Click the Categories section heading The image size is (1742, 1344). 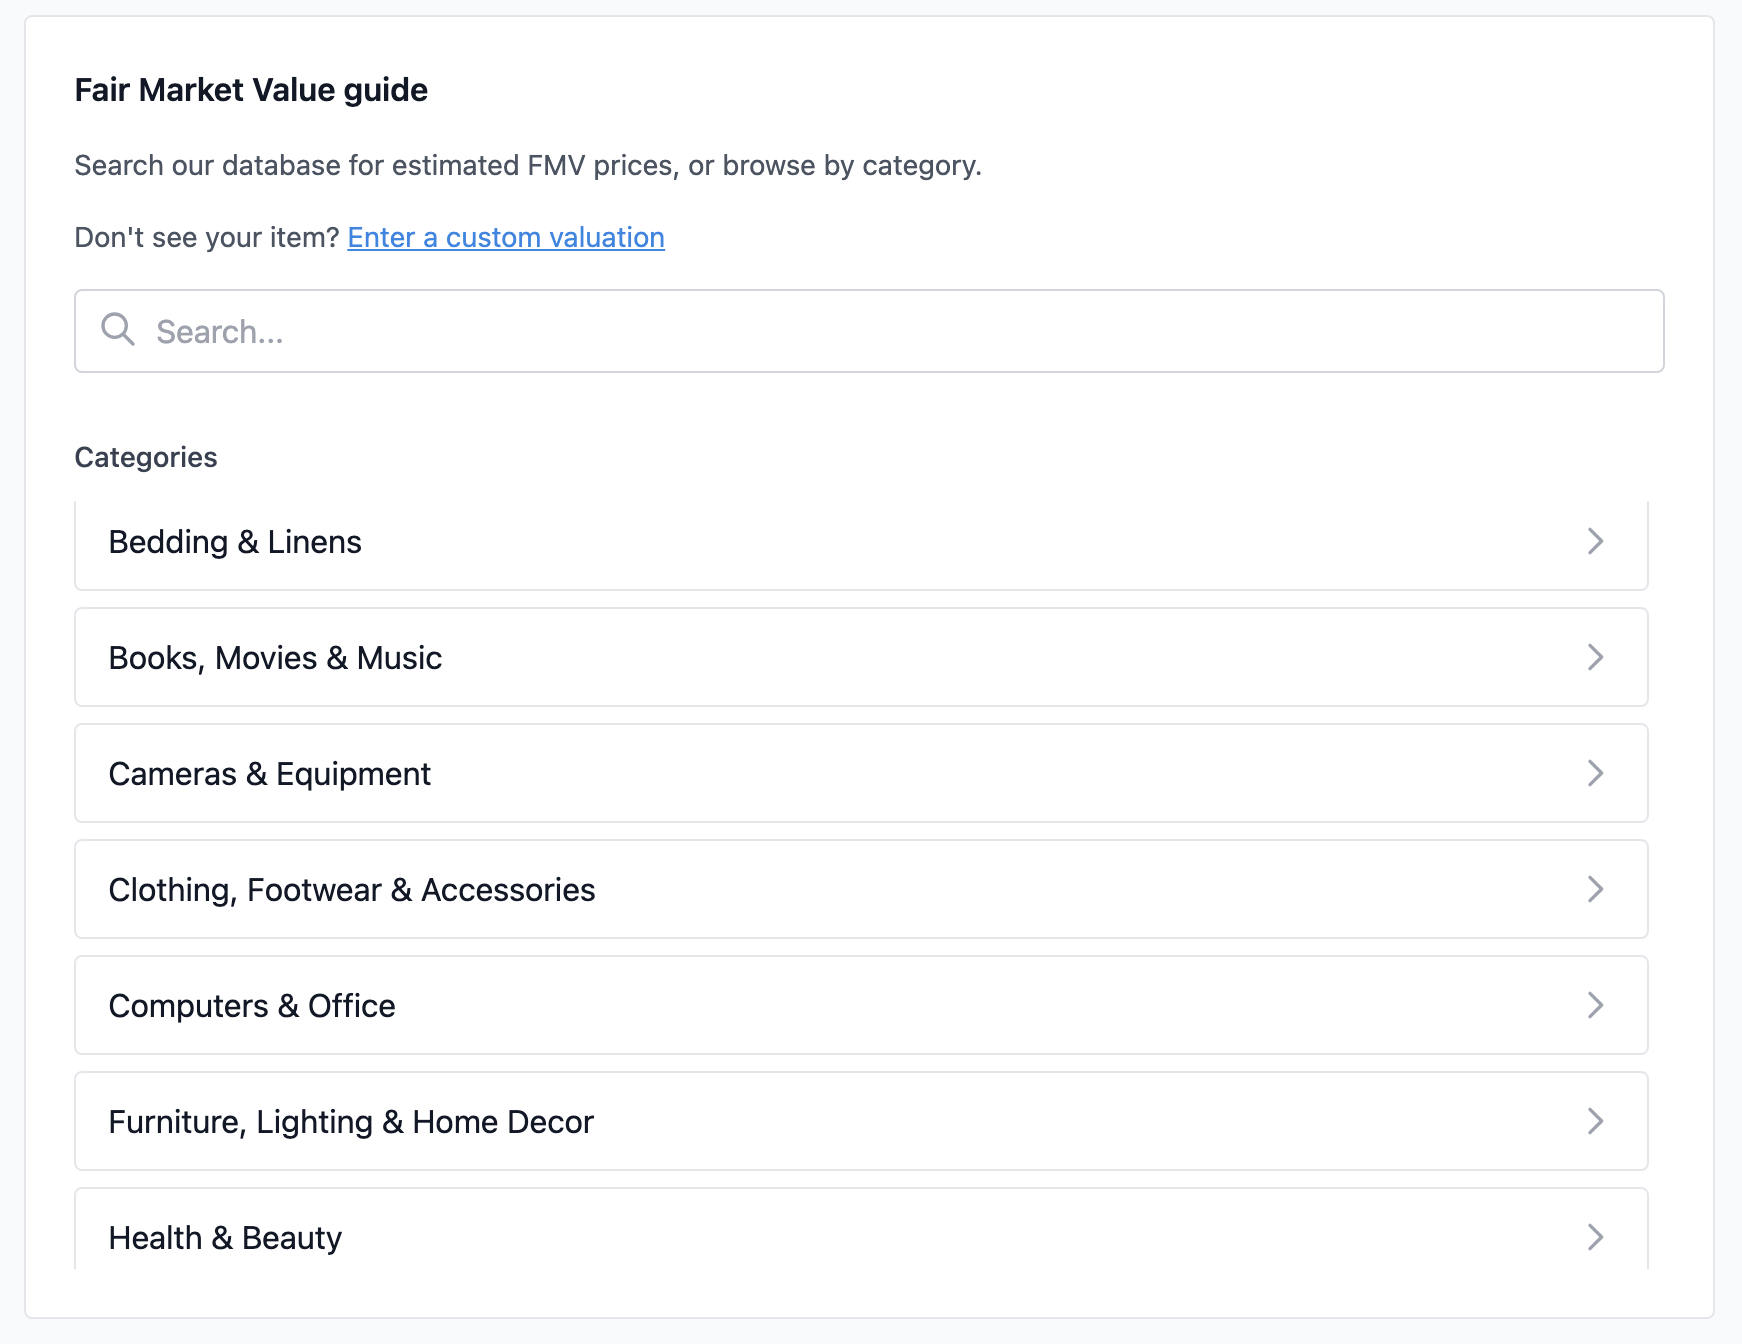[x=146, y=457]
